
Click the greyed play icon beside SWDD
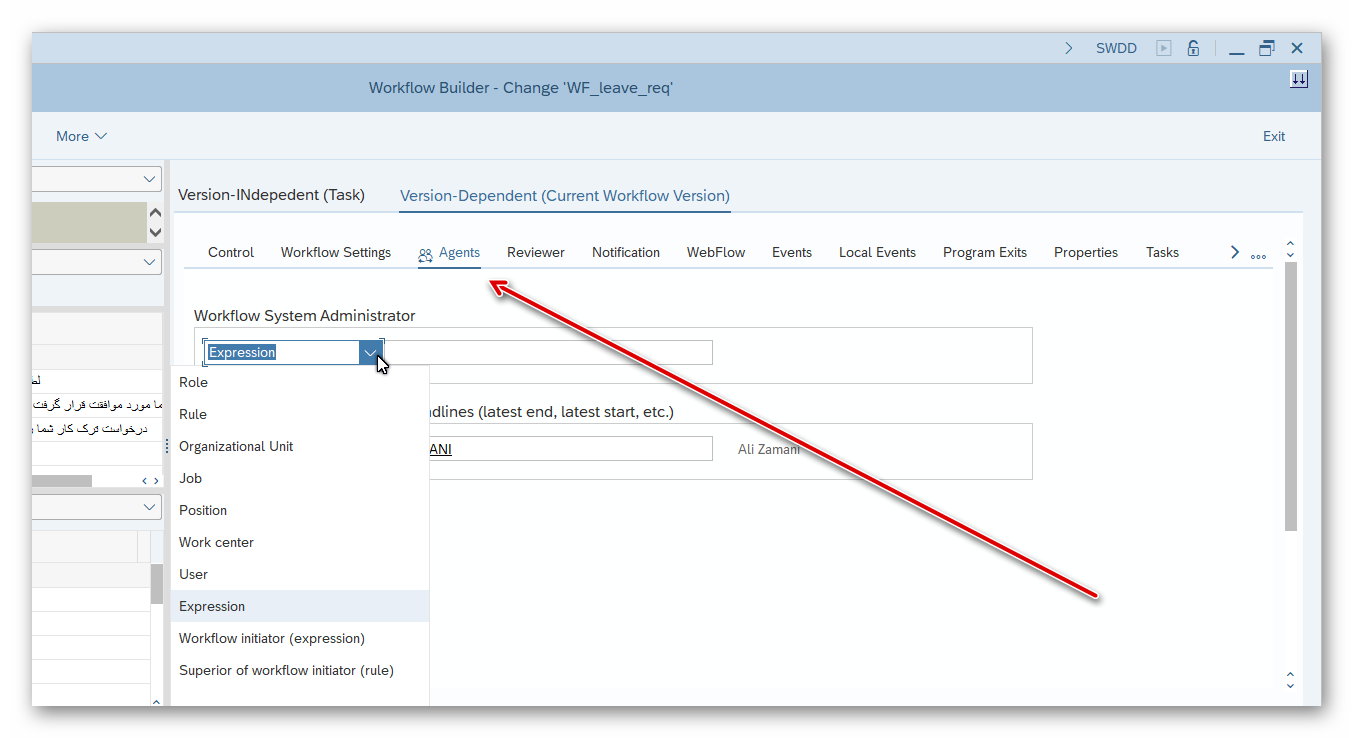(1163, 48)
